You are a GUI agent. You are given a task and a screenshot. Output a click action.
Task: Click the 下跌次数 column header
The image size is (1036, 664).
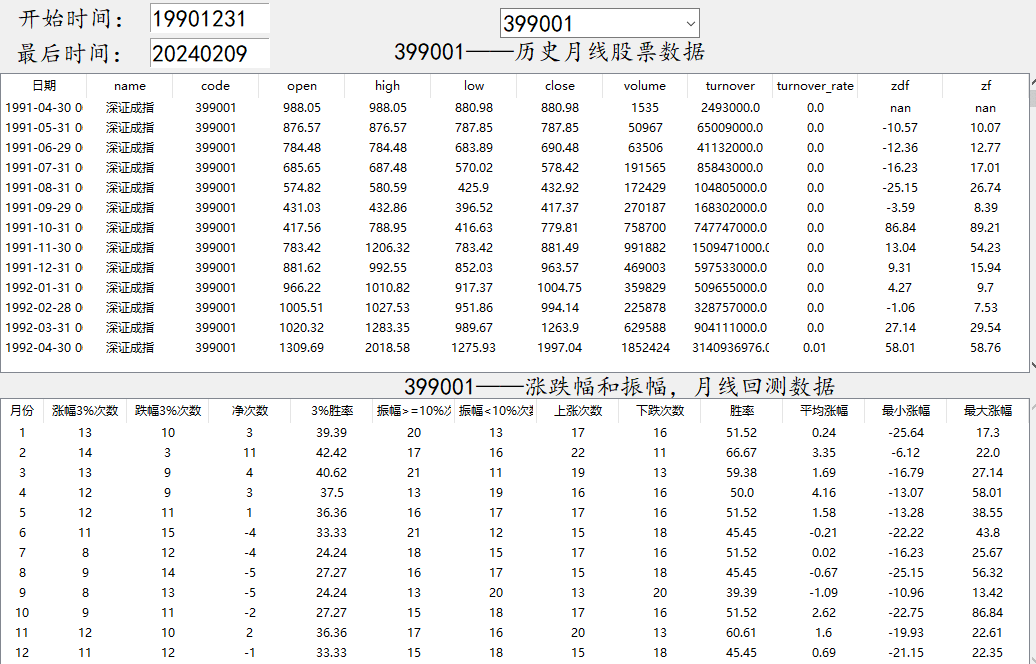tap(660, 411)
